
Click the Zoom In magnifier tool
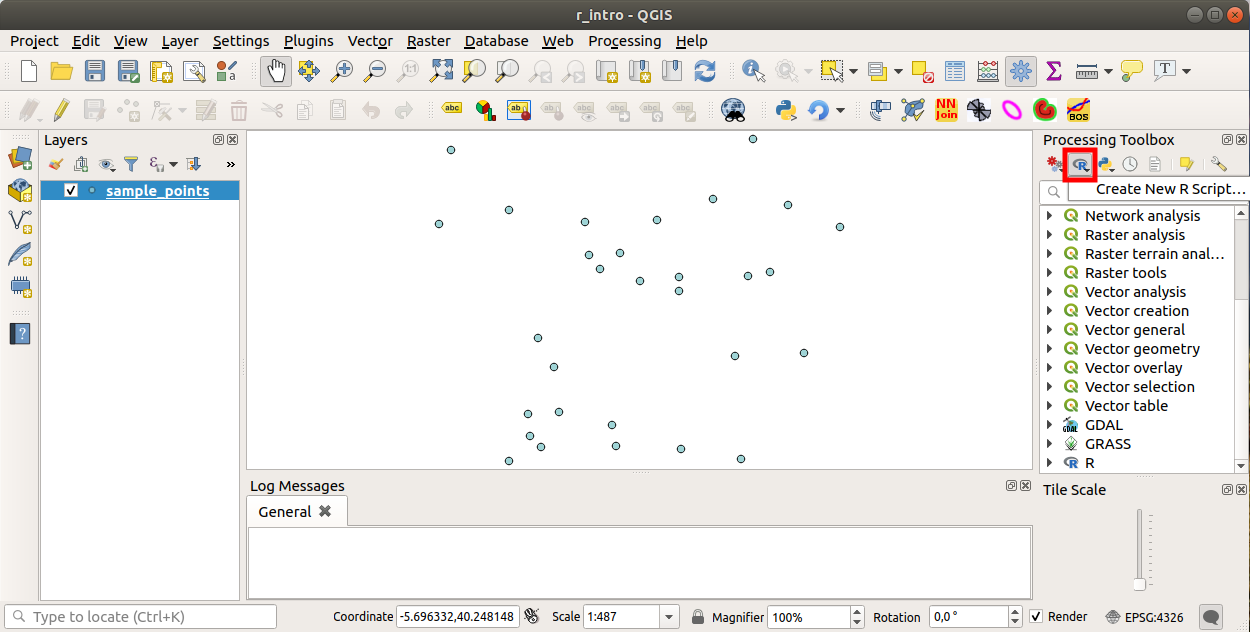point(342,71)
